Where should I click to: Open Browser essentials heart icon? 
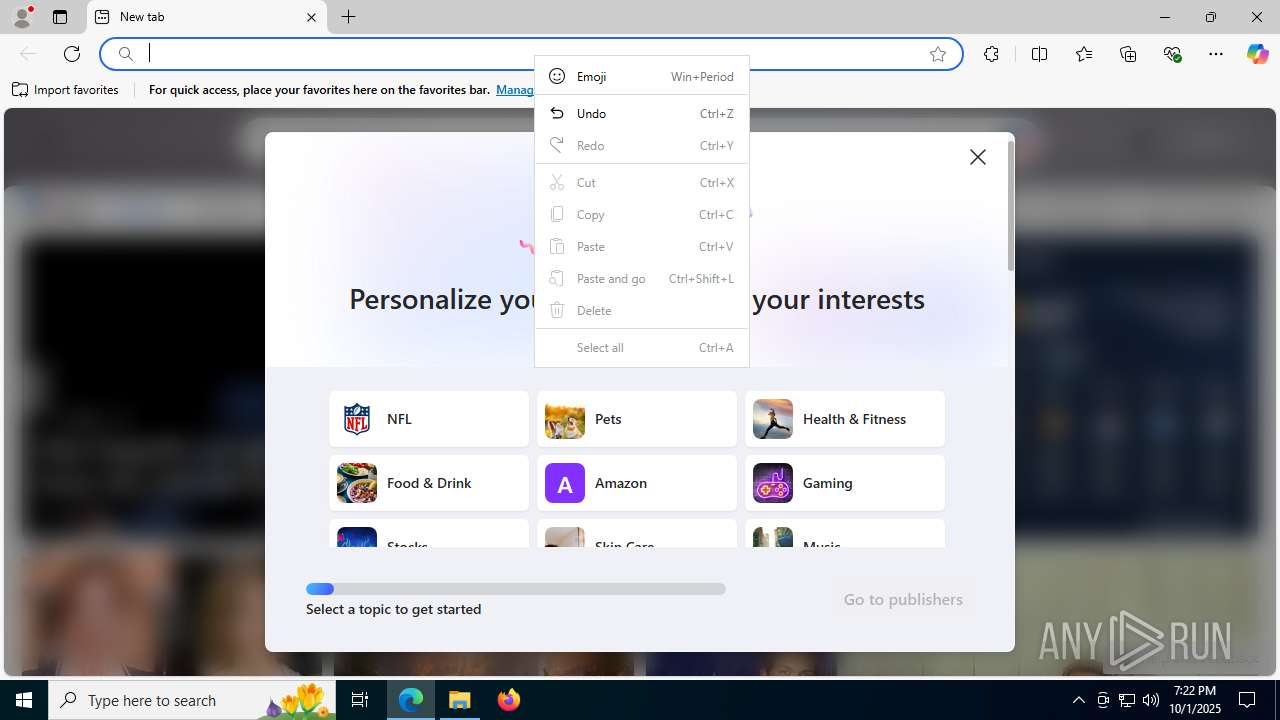pyautogui.click(x=1173, y=54)
